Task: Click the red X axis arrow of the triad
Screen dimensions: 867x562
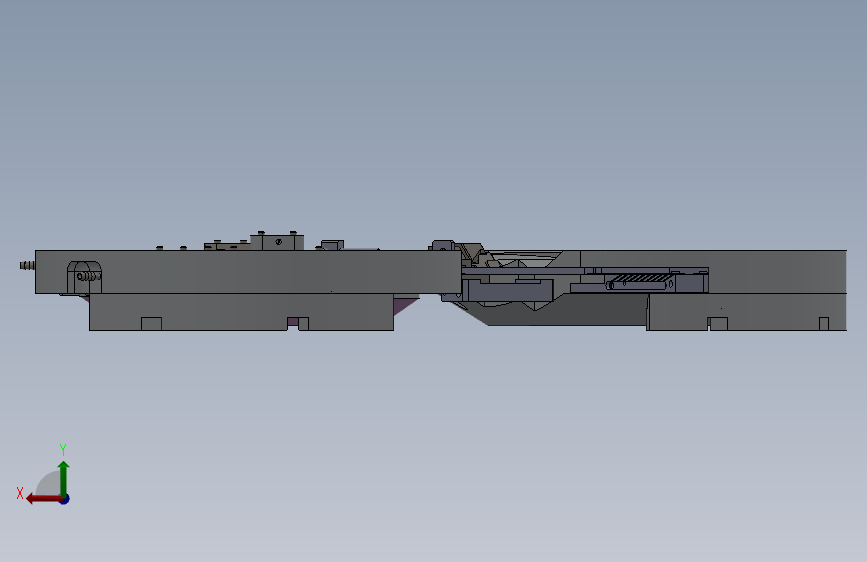Action: (44, 499)
